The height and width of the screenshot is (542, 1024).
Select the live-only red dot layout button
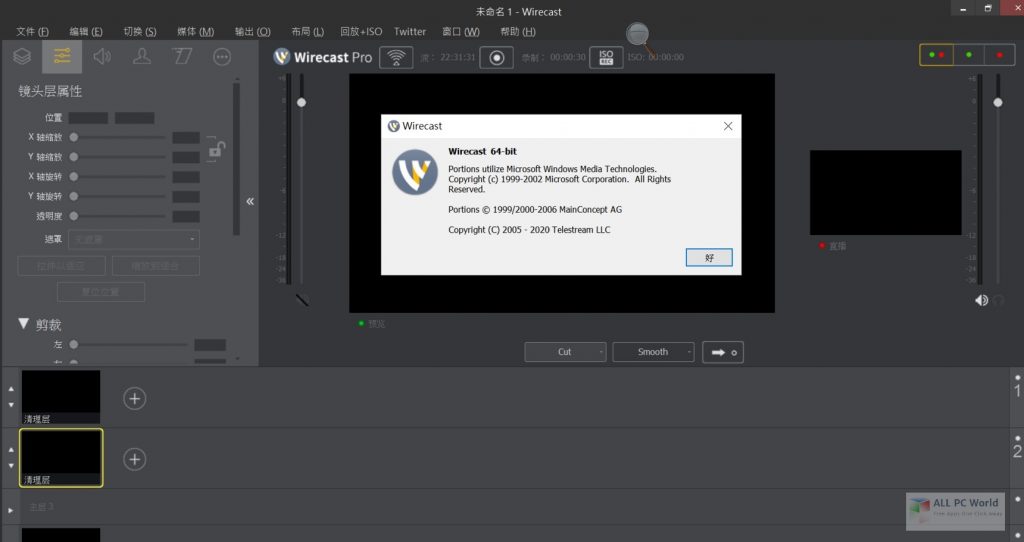pyautogui.click(x=999, y=55)
